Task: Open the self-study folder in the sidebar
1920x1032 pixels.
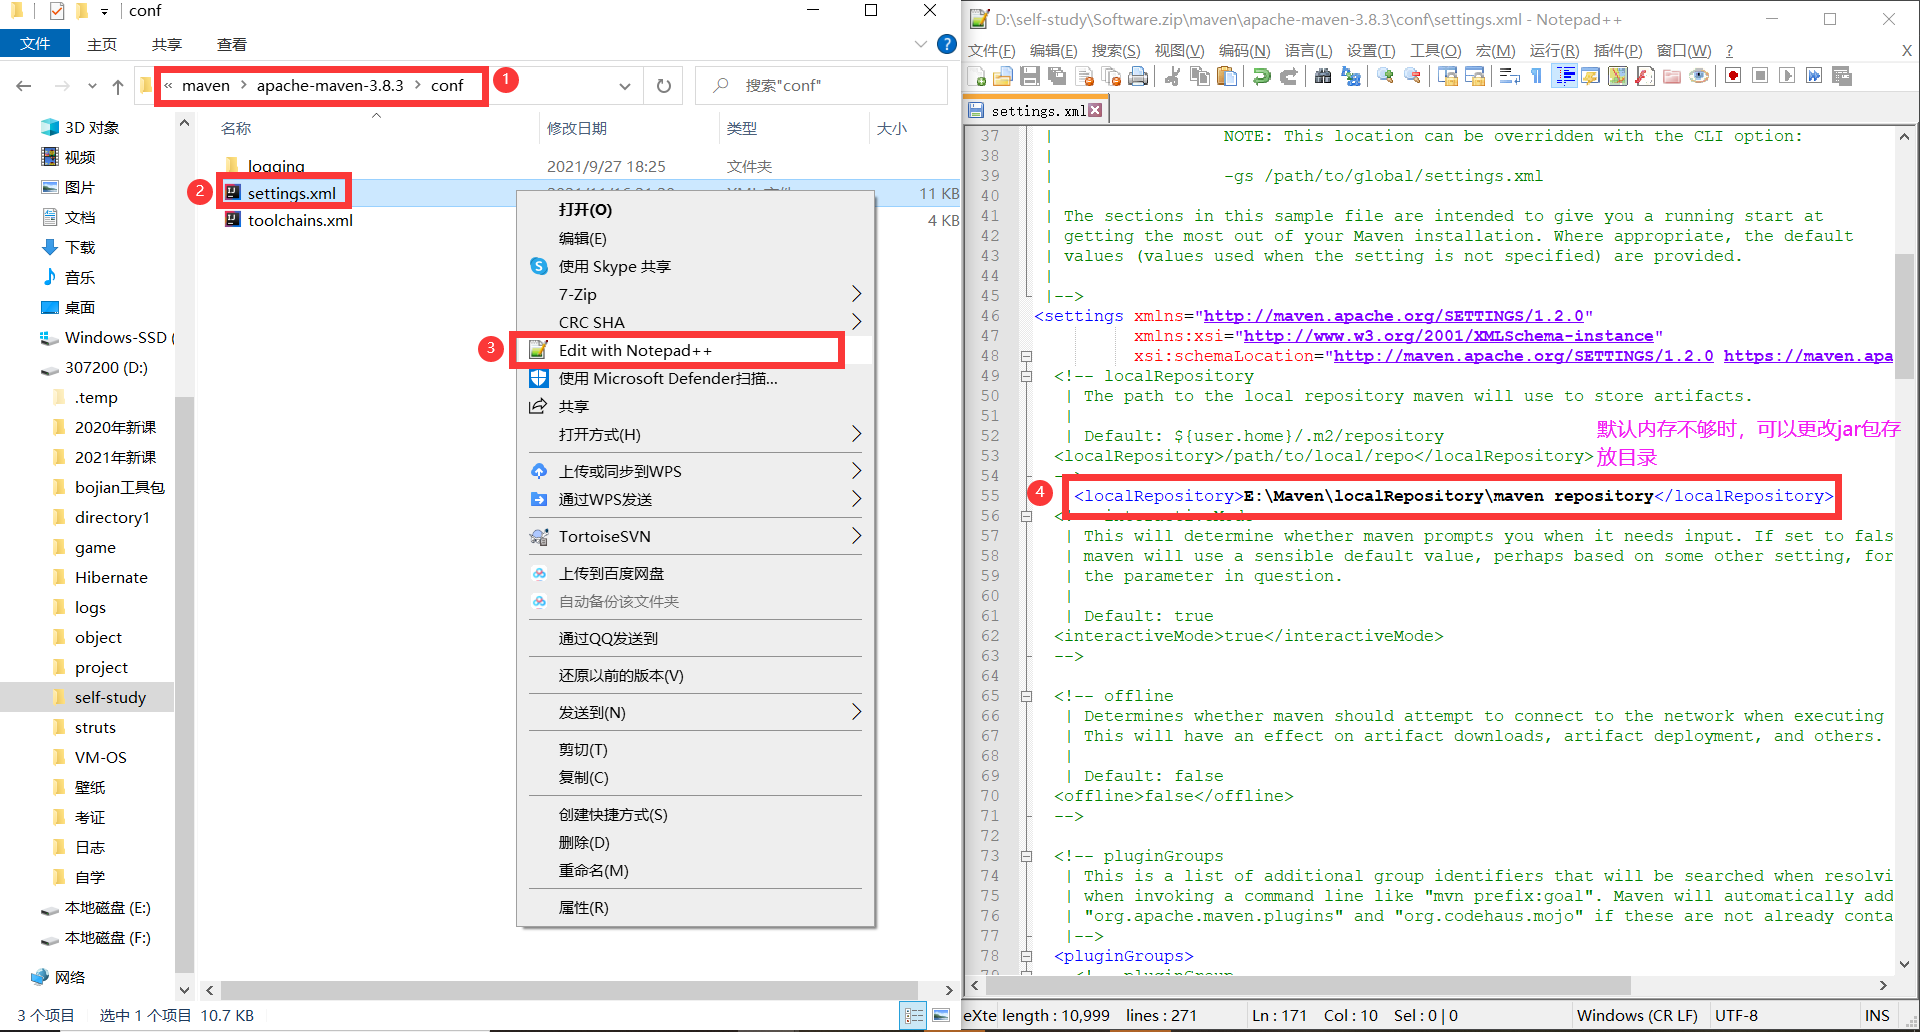Action: (110, 697)
